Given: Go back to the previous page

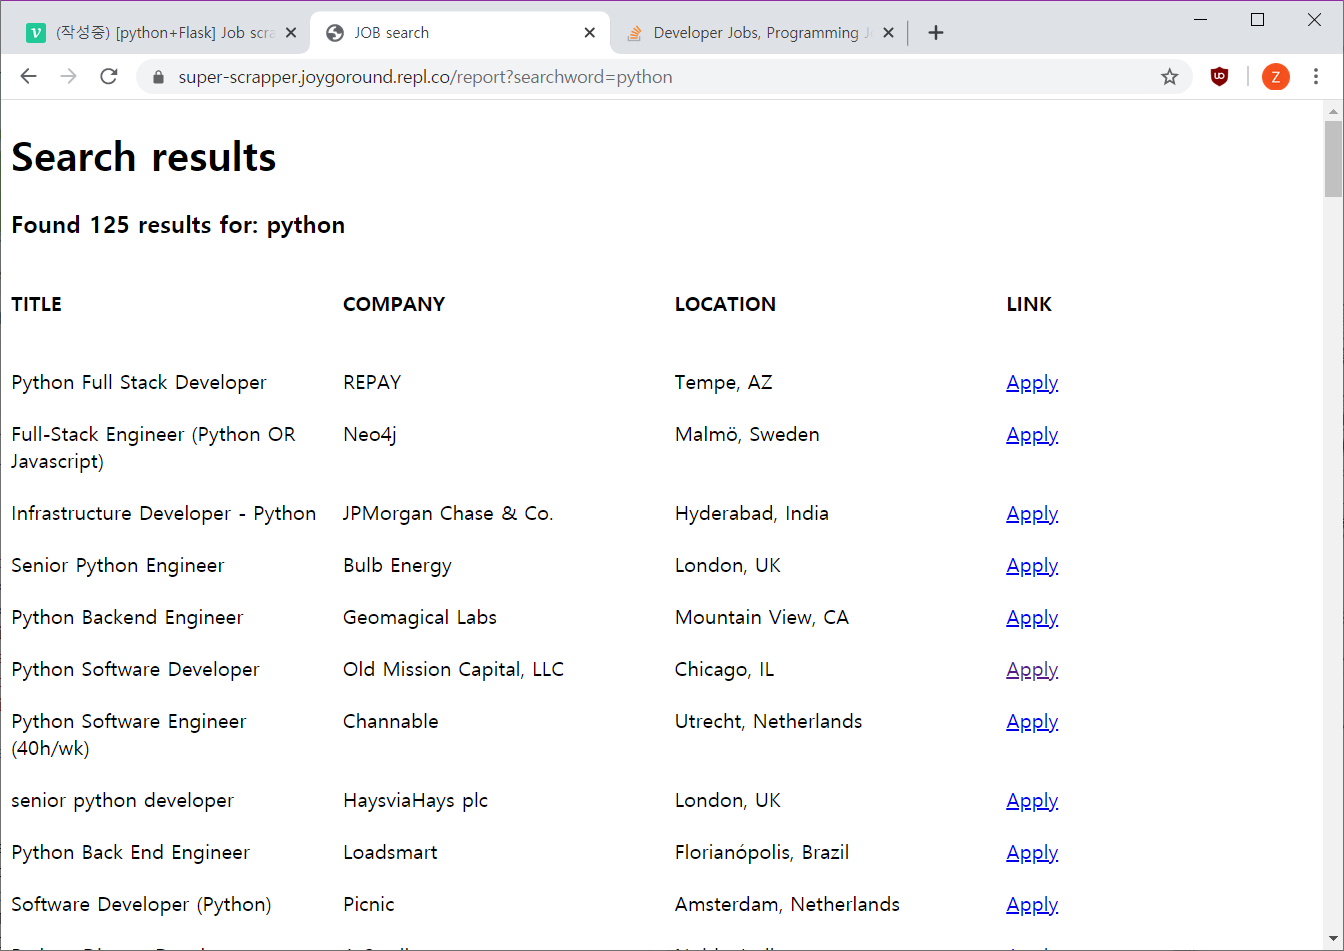Looking at the screenshot, I should point(28,77).
